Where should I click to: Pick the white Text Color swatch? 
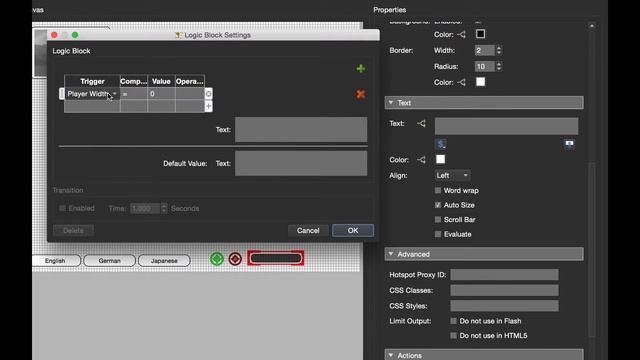pos(440,159)
